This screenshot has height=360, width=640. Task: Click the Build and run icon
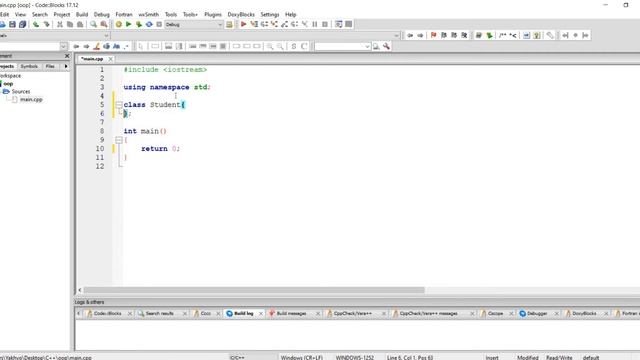click(139, 24)
